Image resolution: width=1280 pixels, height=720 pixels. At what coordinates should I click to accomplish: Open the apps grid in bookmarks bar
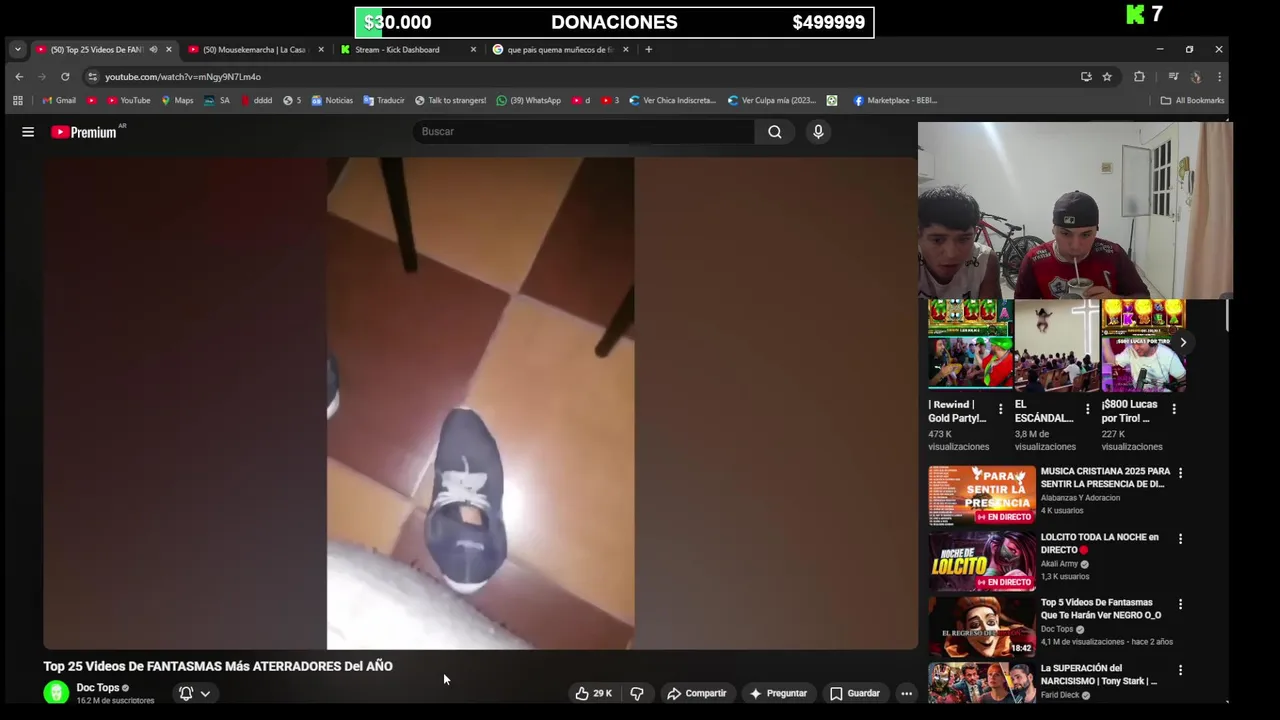[17, 100]
